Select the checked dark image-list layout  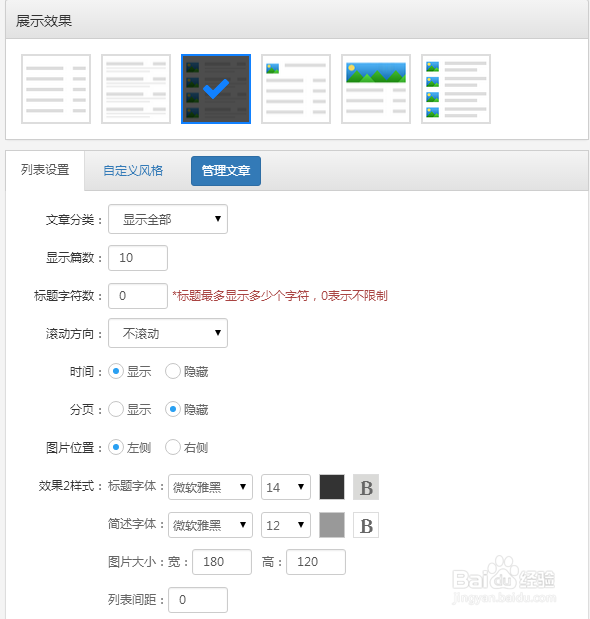coord(216,89)
